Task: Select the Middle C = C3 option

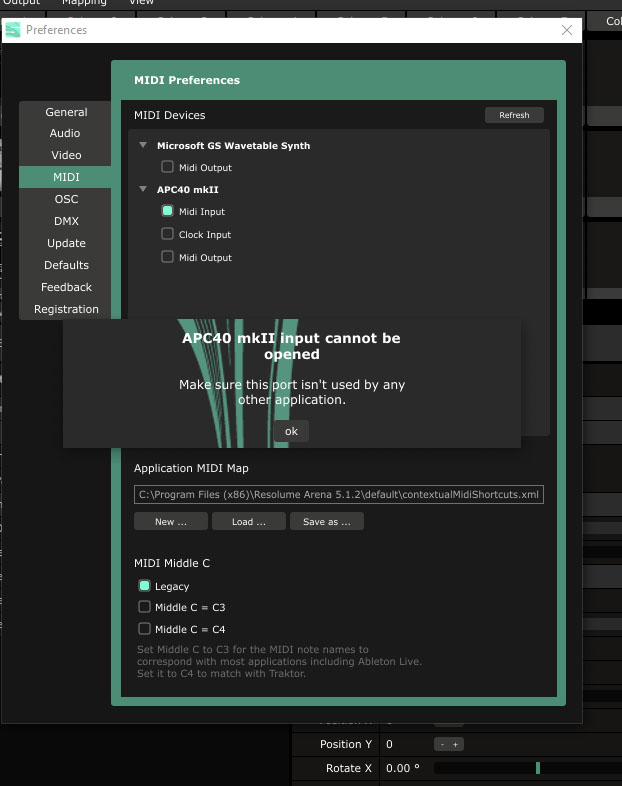Action: tap(145, 608)
